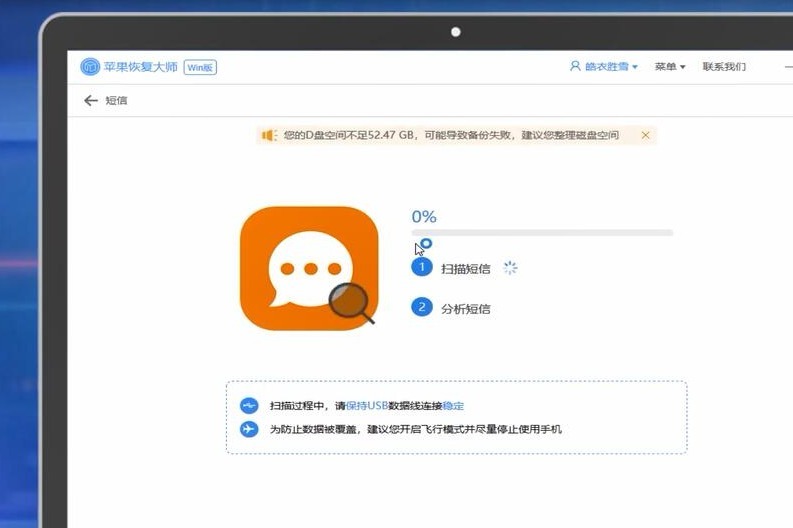Click the 短信 page title text
The image size is (793, 528).
click(116, 101)
